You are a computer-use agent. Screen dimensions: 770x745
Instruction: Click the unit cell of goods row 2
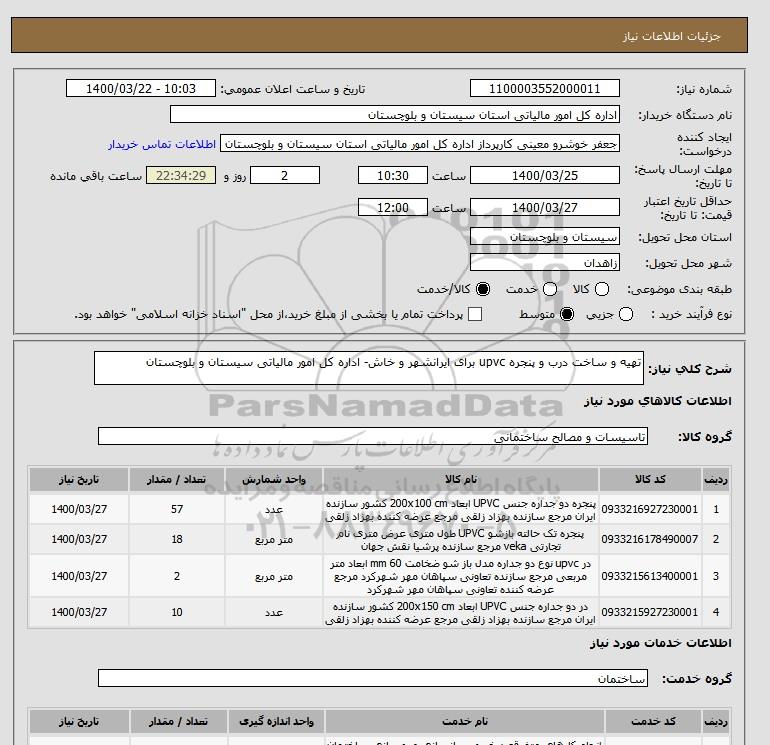point(274,540)
